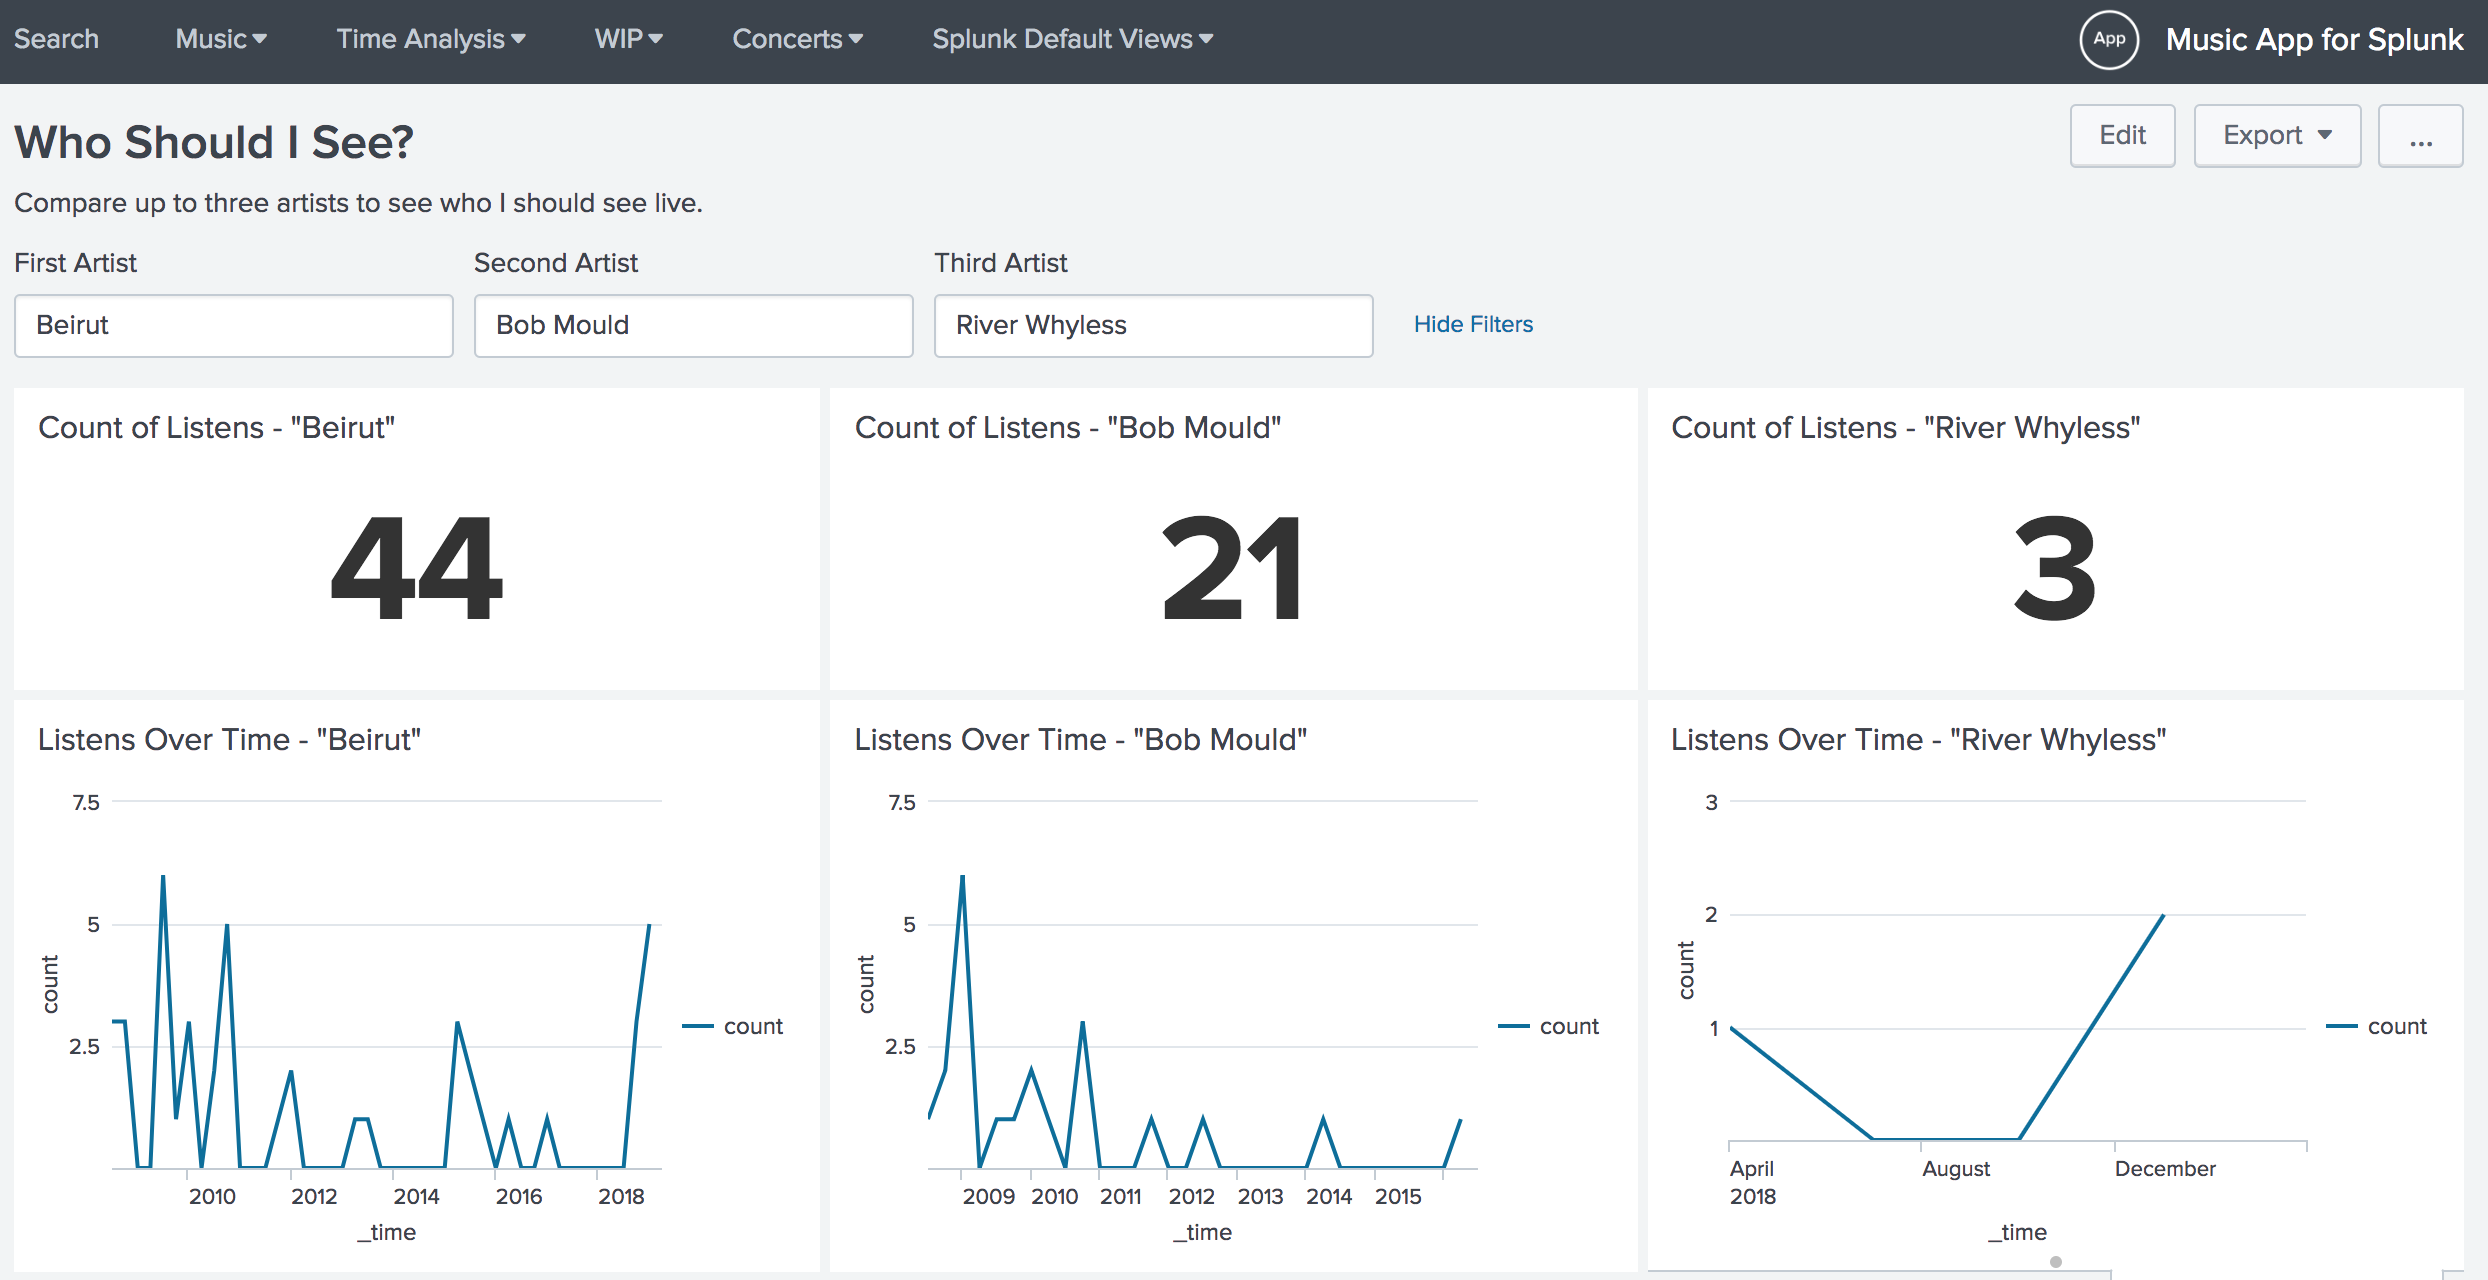Click count legend in River Whyless chart
The width and height of the screenshot is (2488, 1280).
click(2377, 1026)
